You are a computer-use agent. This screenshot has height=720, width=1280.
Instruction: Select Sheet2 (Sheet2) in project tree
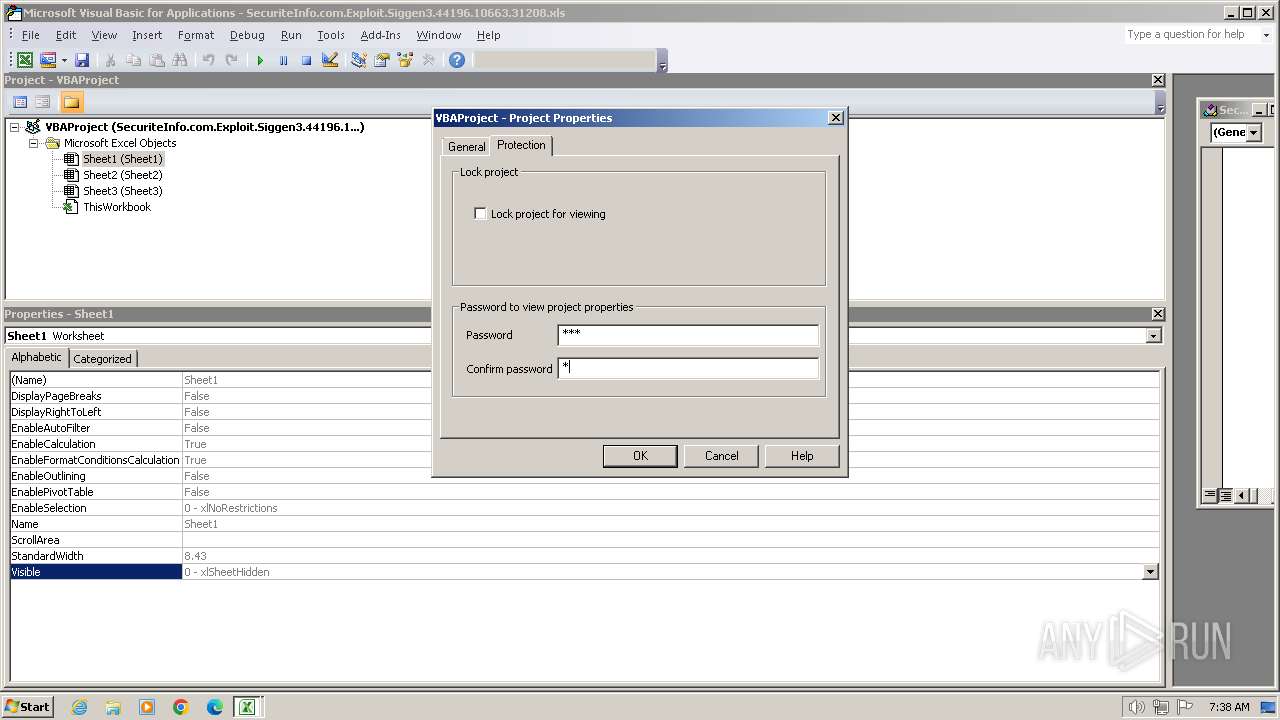(x=122, y=175)
